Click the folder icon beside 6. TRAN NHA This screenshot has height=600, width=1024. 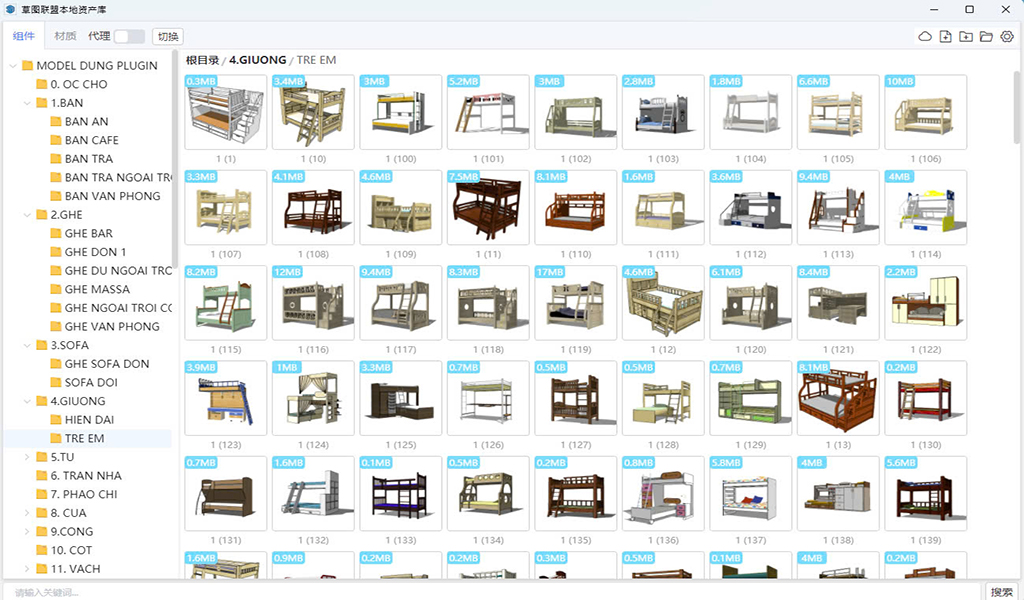(x=42, y=476)
